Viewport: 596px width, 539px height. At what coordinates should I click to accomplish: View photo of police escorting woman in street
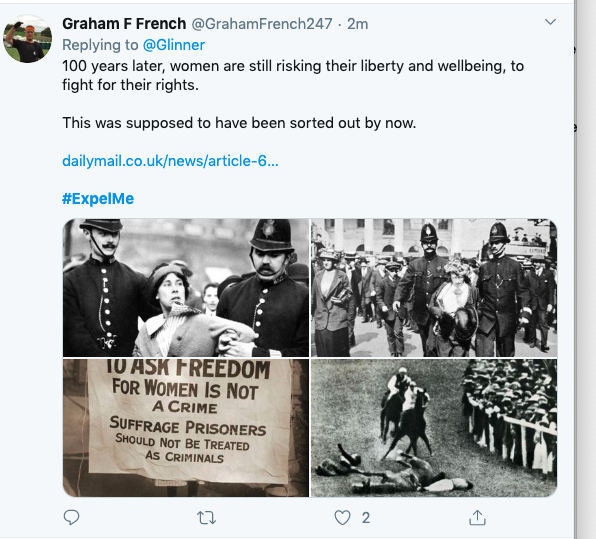[434, 288]
